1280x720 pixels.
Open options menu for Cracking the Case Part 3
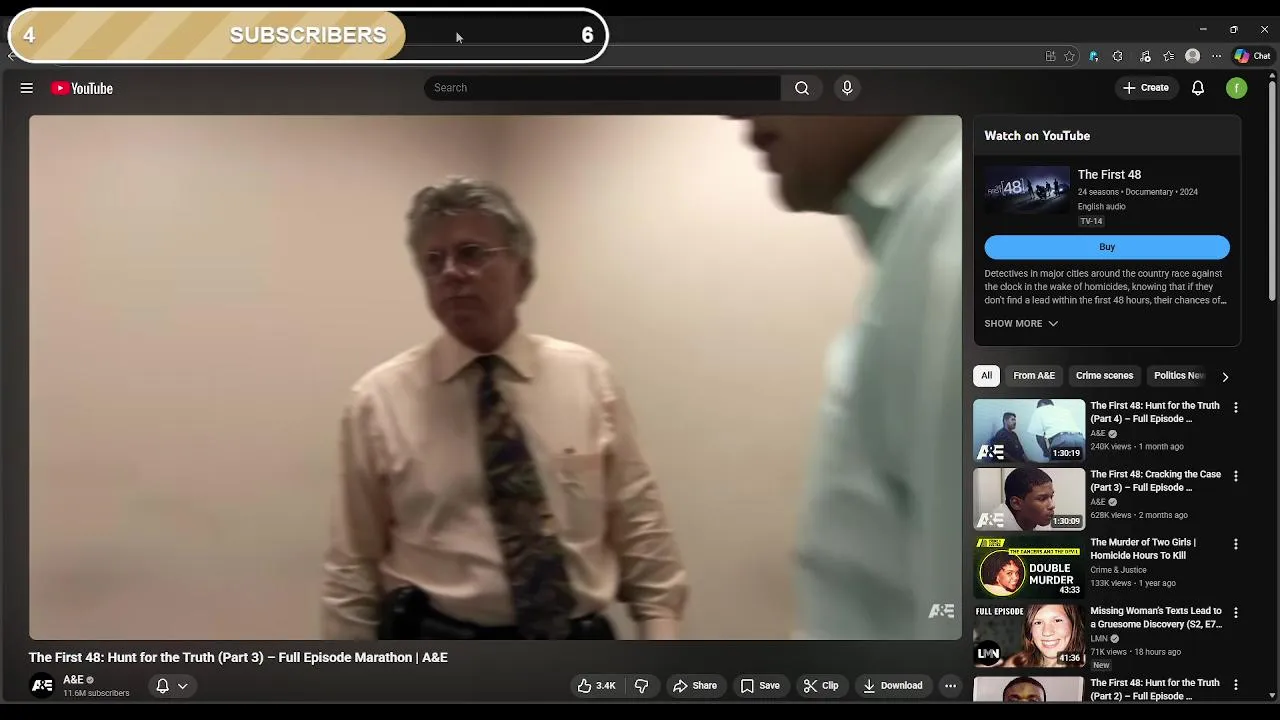pyautogui.click(x=1236, y=476)
